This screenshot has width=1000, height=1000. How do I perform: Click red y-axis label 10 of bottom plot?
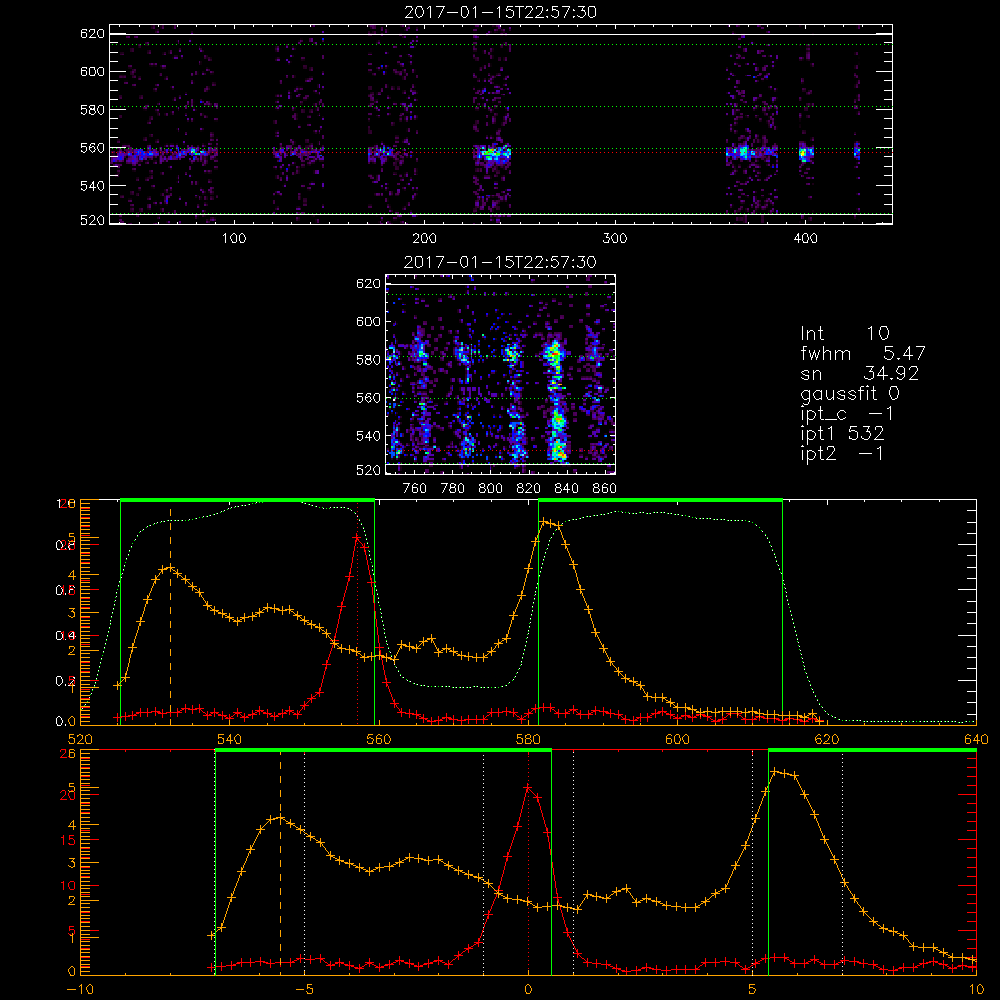pyautogui.click(x=68, y=886)
